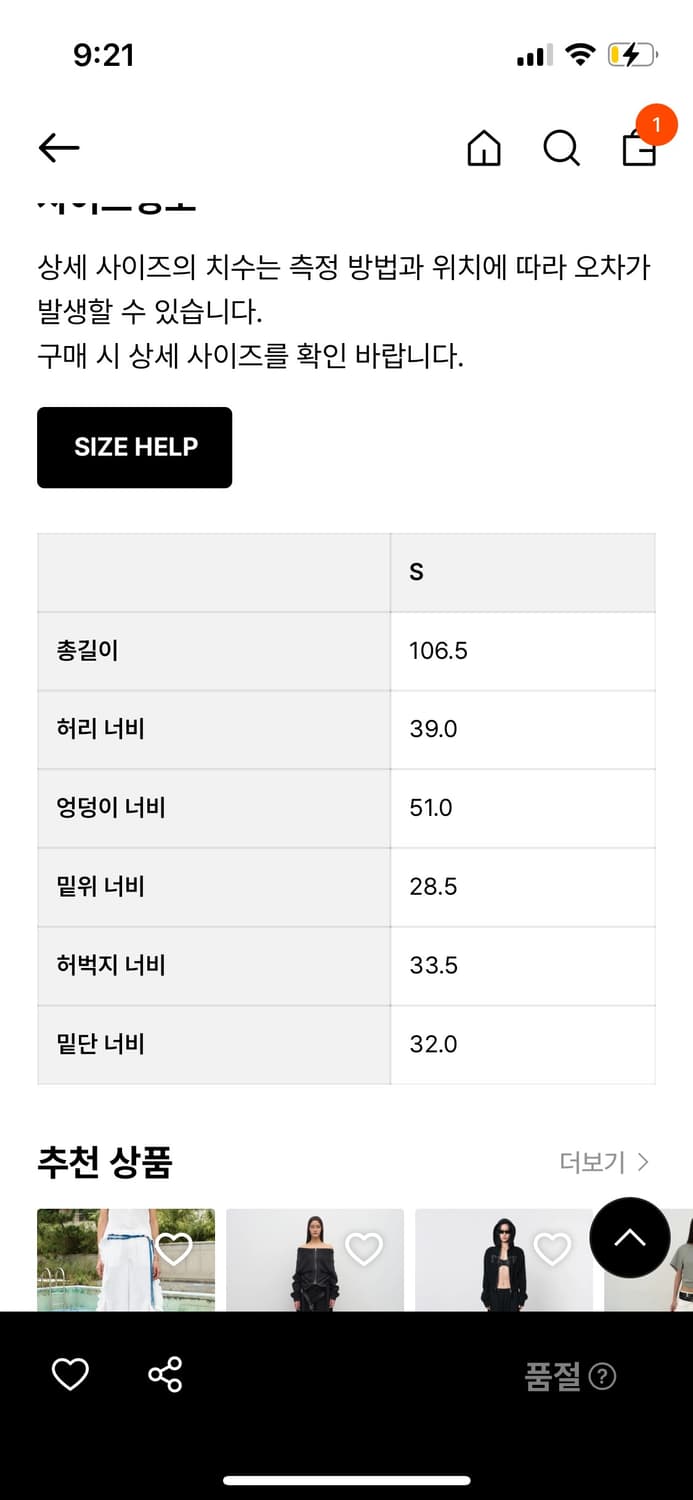
Task: Tap the home indicator bar at screen bottom
Action: click(346, 1478)
